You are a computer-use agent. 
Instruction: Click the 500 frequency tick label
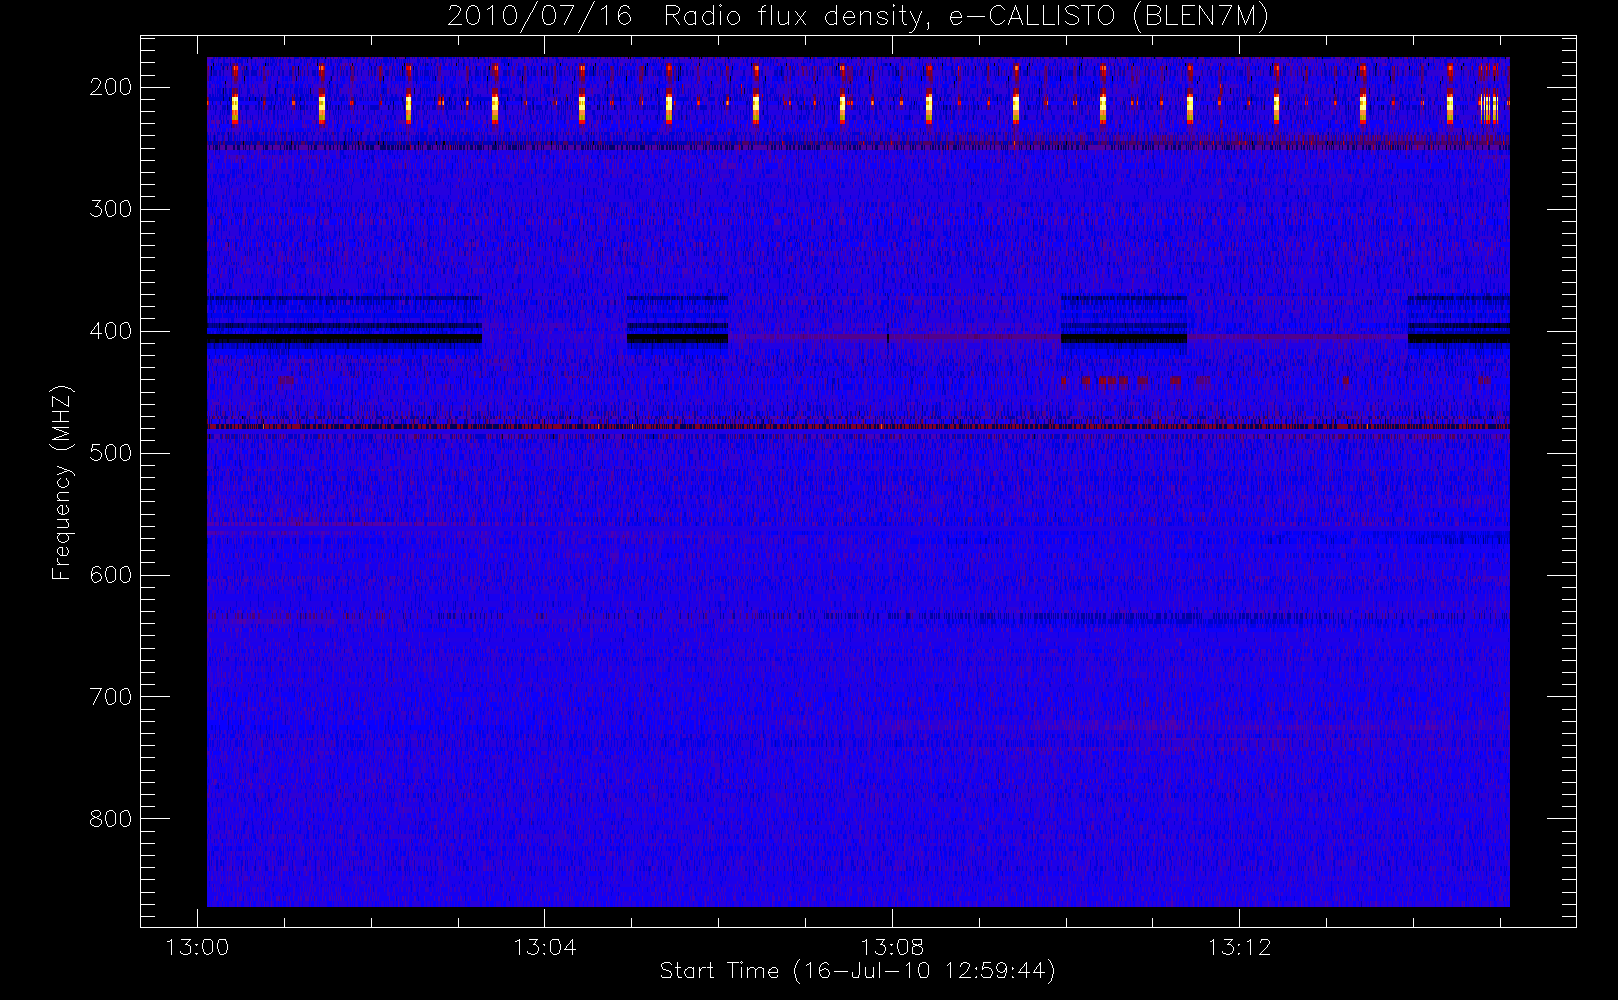[111, 453]
